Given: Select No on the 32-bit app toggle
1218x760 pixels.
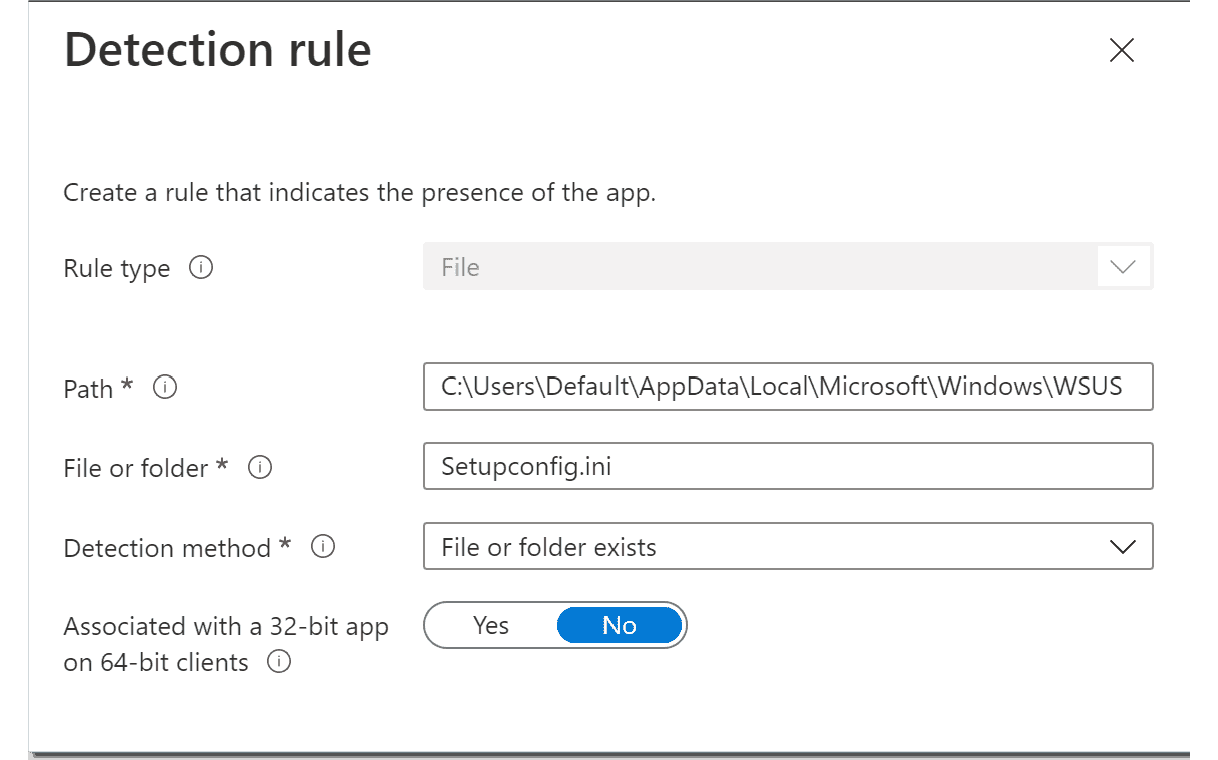Looking at the screenshot, I should 619,626.
